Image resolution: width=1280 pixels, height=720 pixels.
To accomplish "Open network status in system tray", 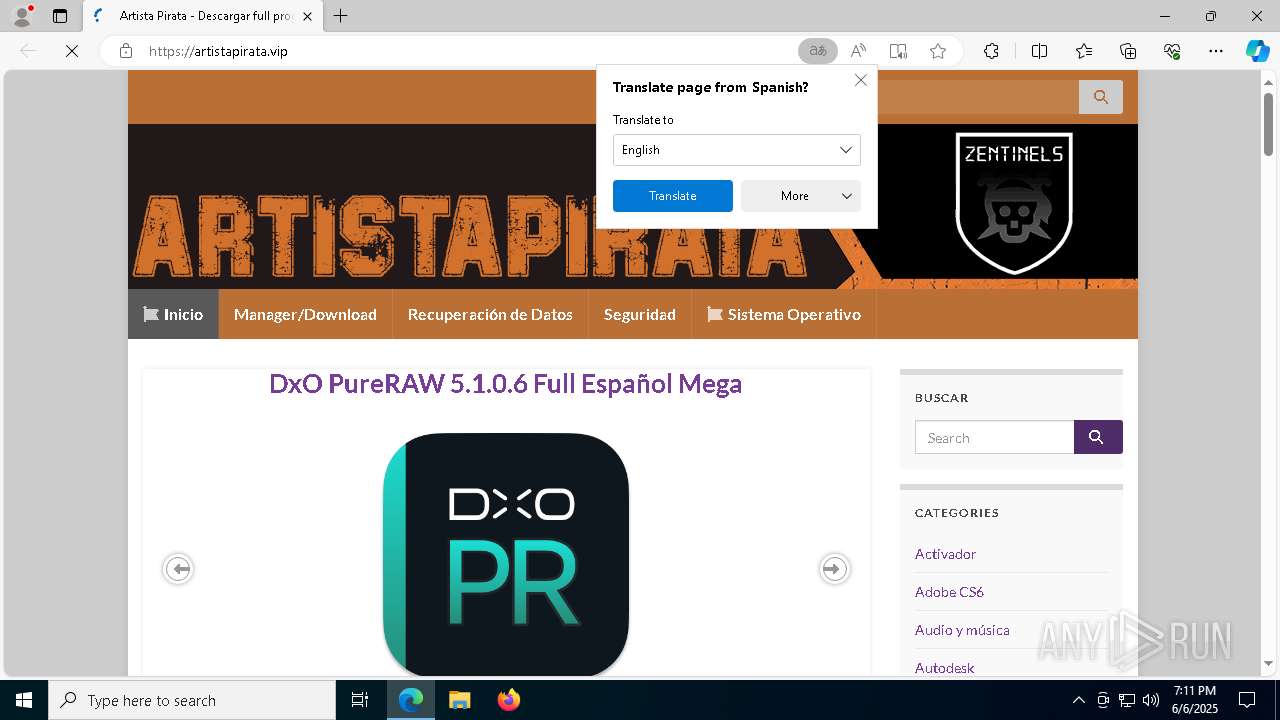I will pos(1127,700).
